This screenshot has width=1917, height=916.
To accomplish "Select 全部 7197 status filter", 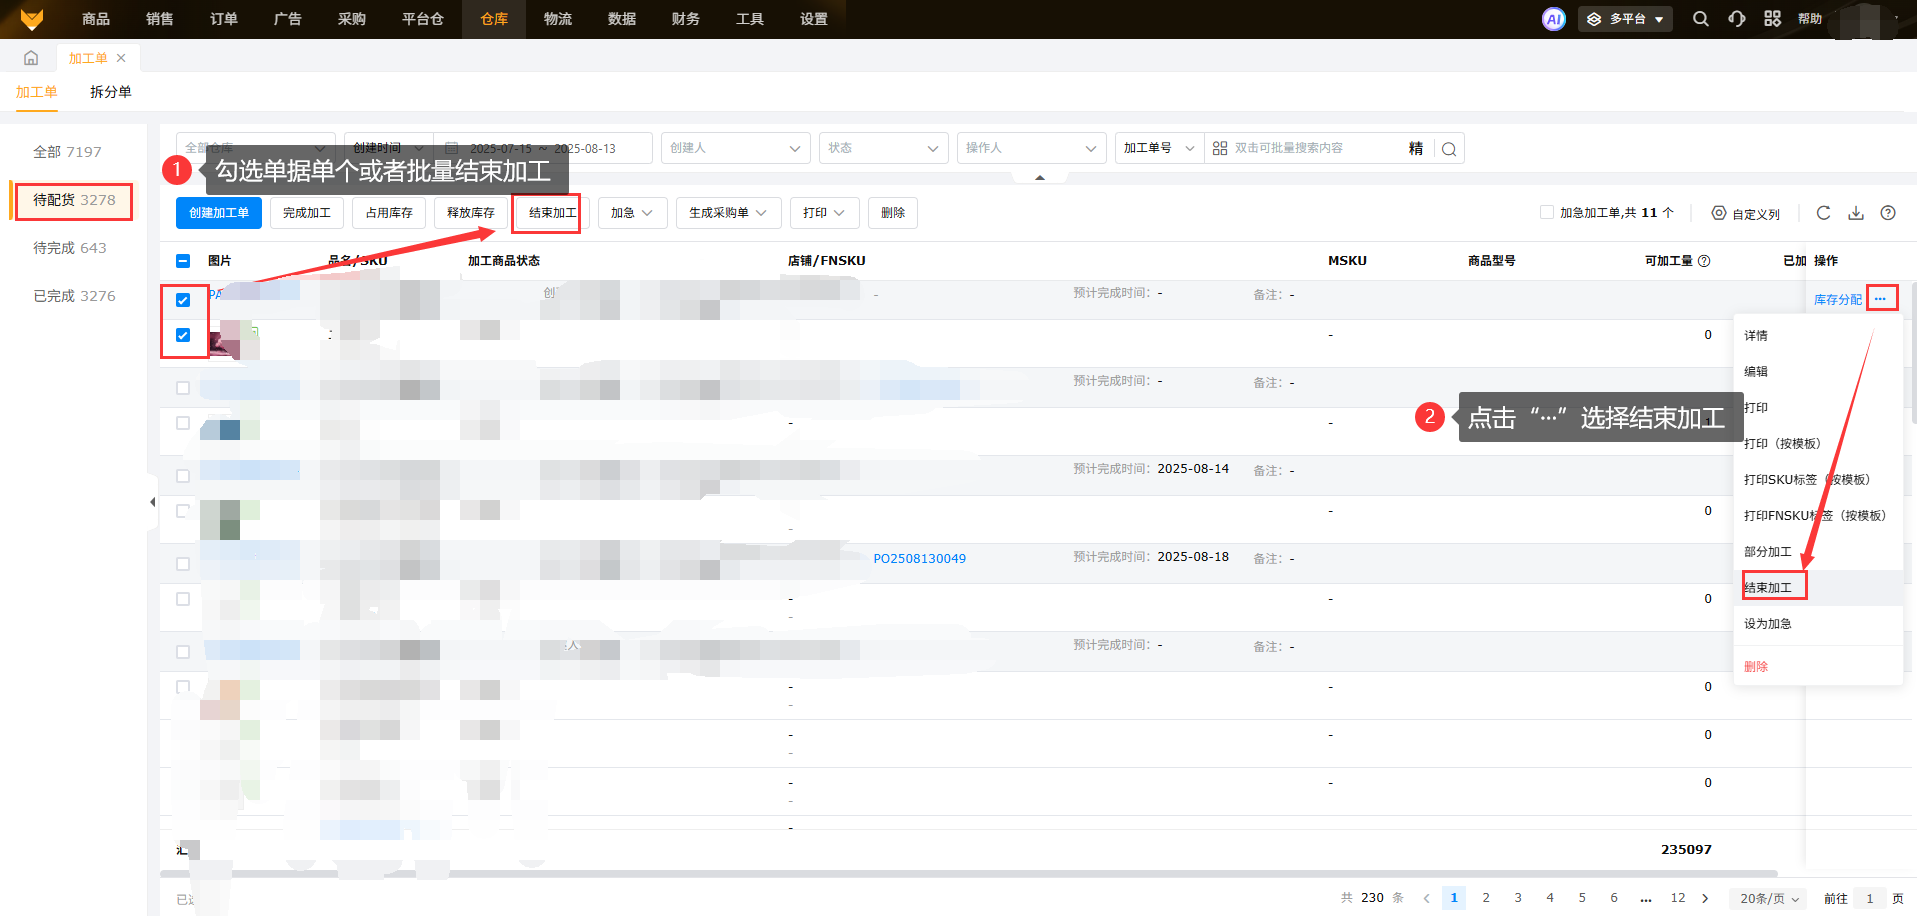I will pos(67,152).
